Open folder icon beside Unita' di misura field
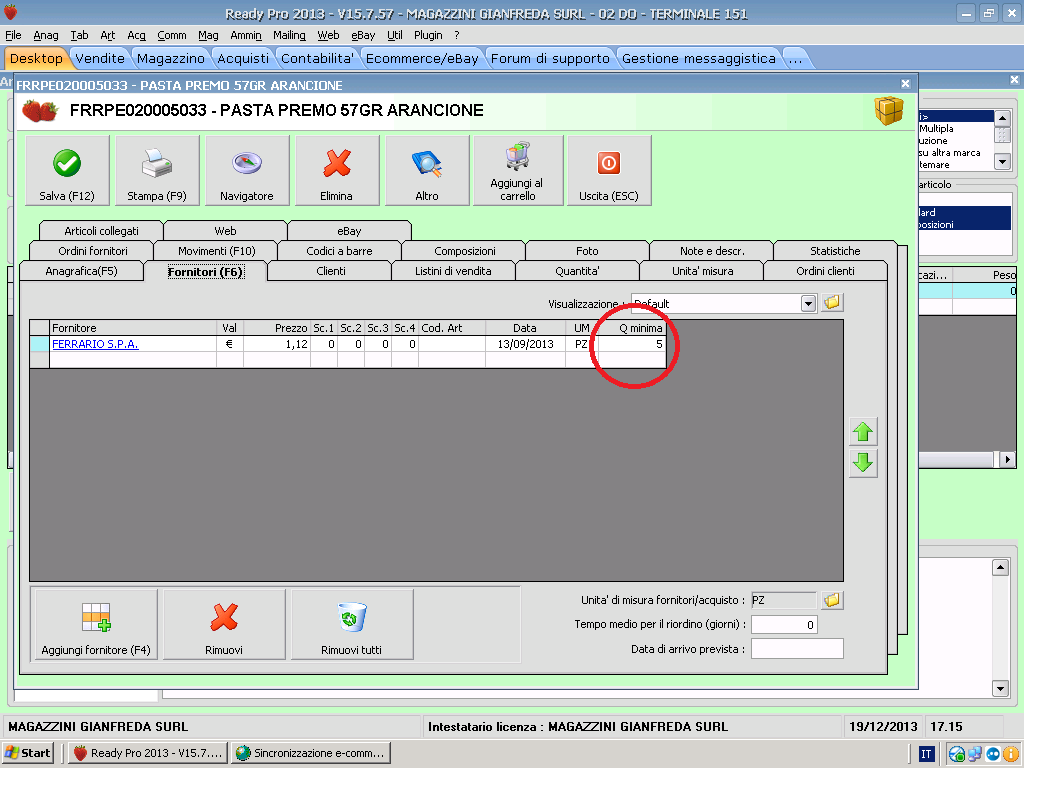This screenshot has height=804, width=1048. [832, 600]
